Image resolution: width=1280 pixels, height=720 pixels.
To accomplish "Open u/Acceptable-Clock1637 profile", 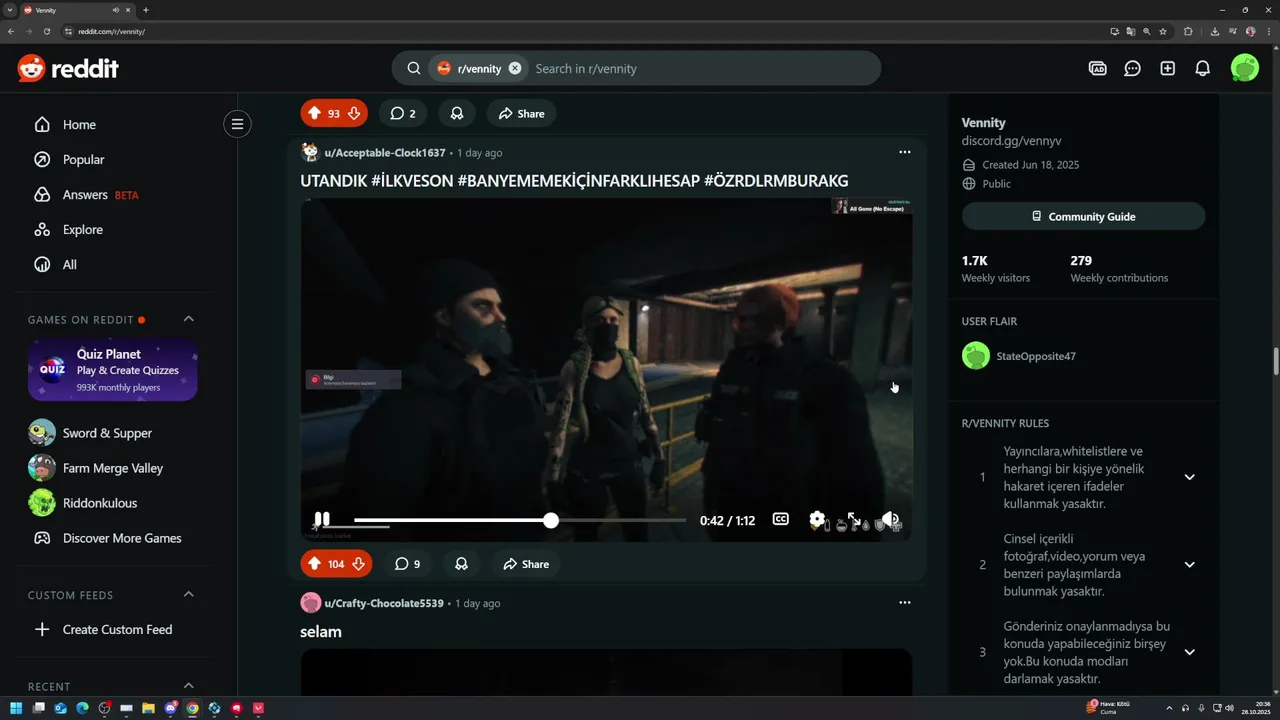I will (385, 153).
